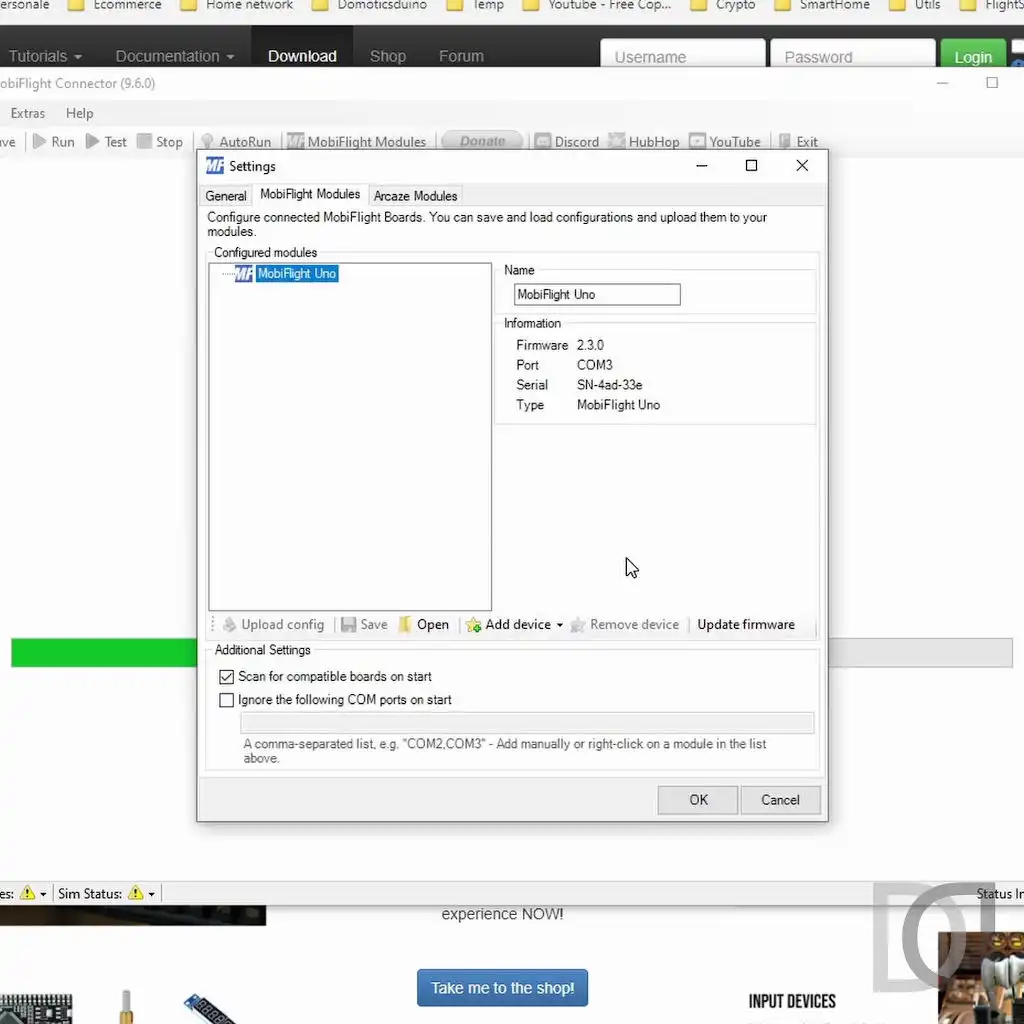Select the MobiFlight Modules tab

tap(310, 194)
